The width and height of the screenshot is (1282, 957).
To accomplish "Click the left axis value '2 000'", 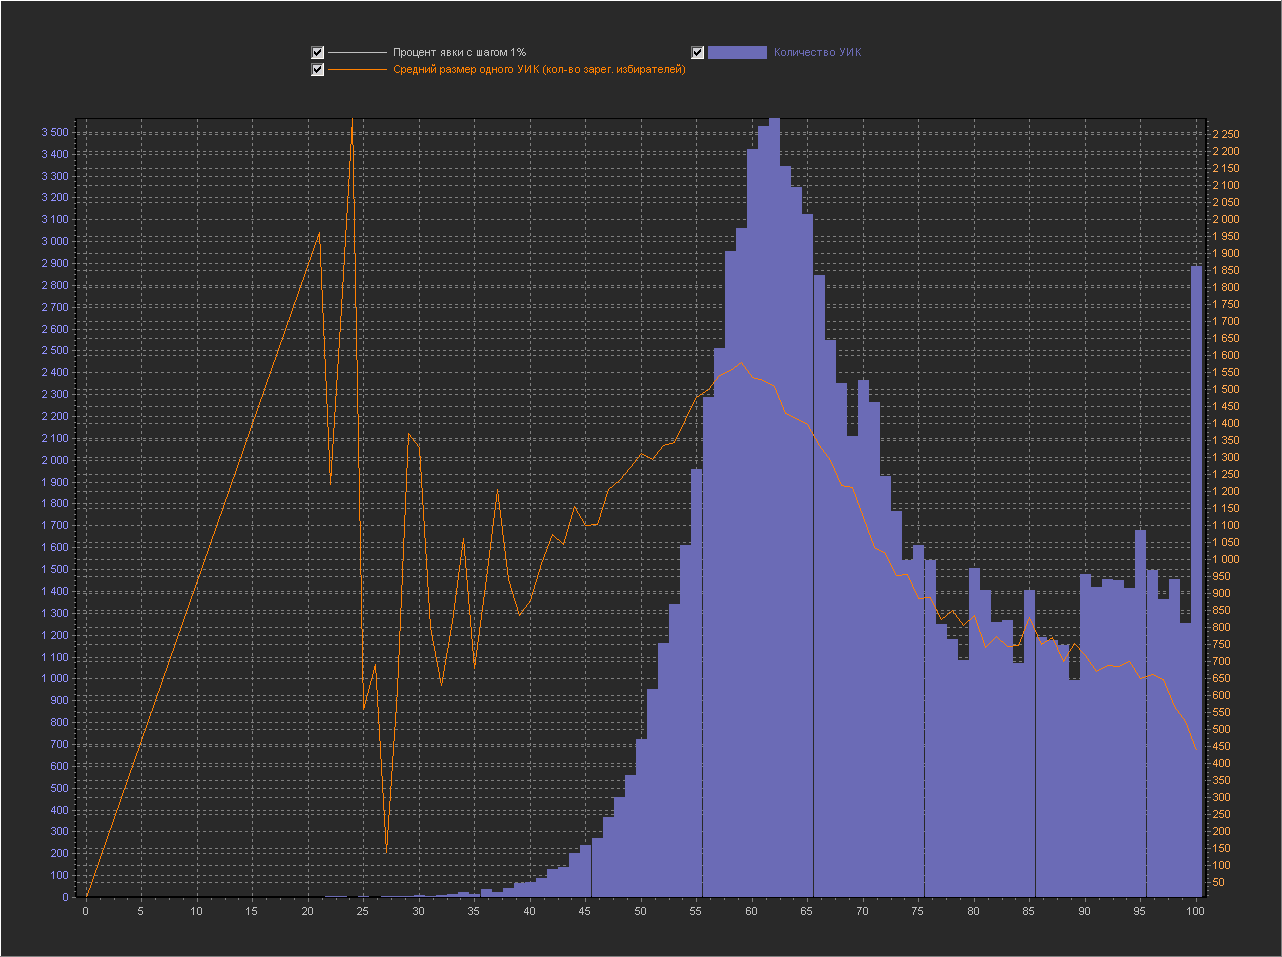I will coord(55,460).
